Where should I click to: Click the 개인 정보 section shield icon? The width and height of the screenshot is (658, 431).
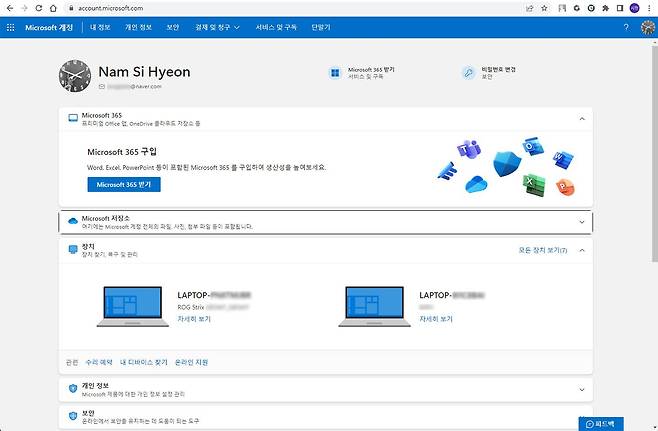[73, 389]
